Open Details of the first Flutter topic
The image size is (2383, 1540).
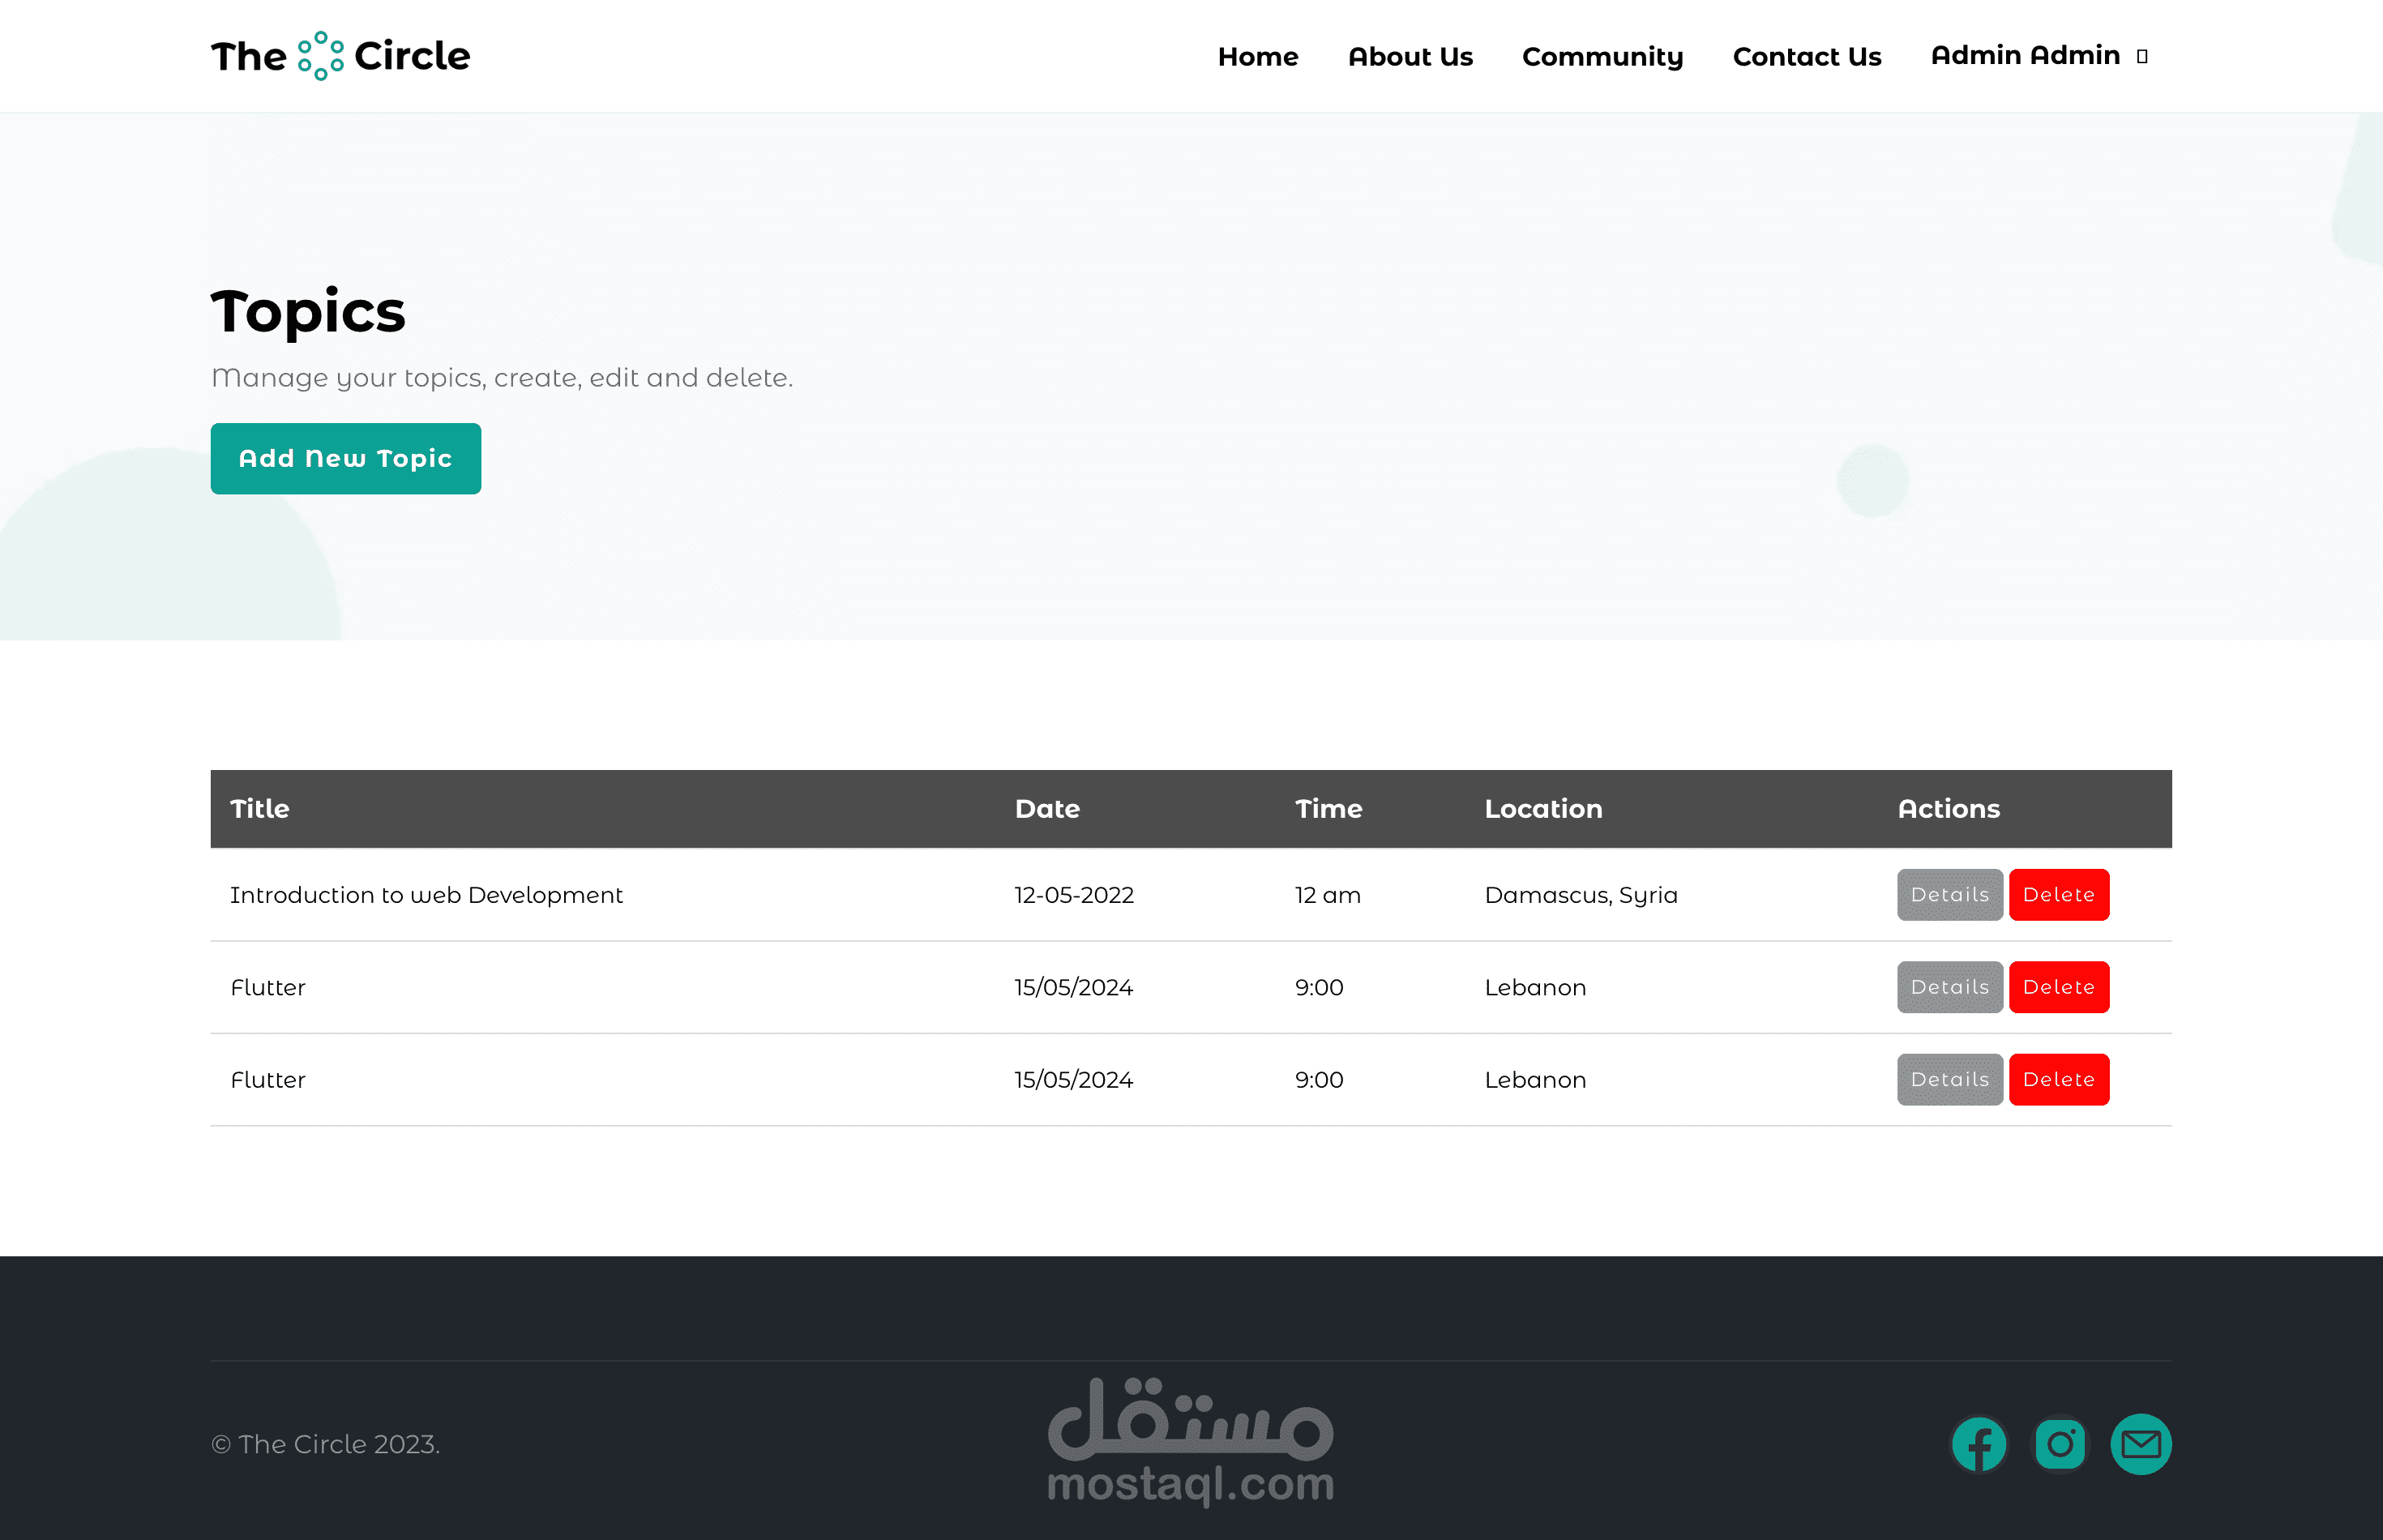[1949, 987]
